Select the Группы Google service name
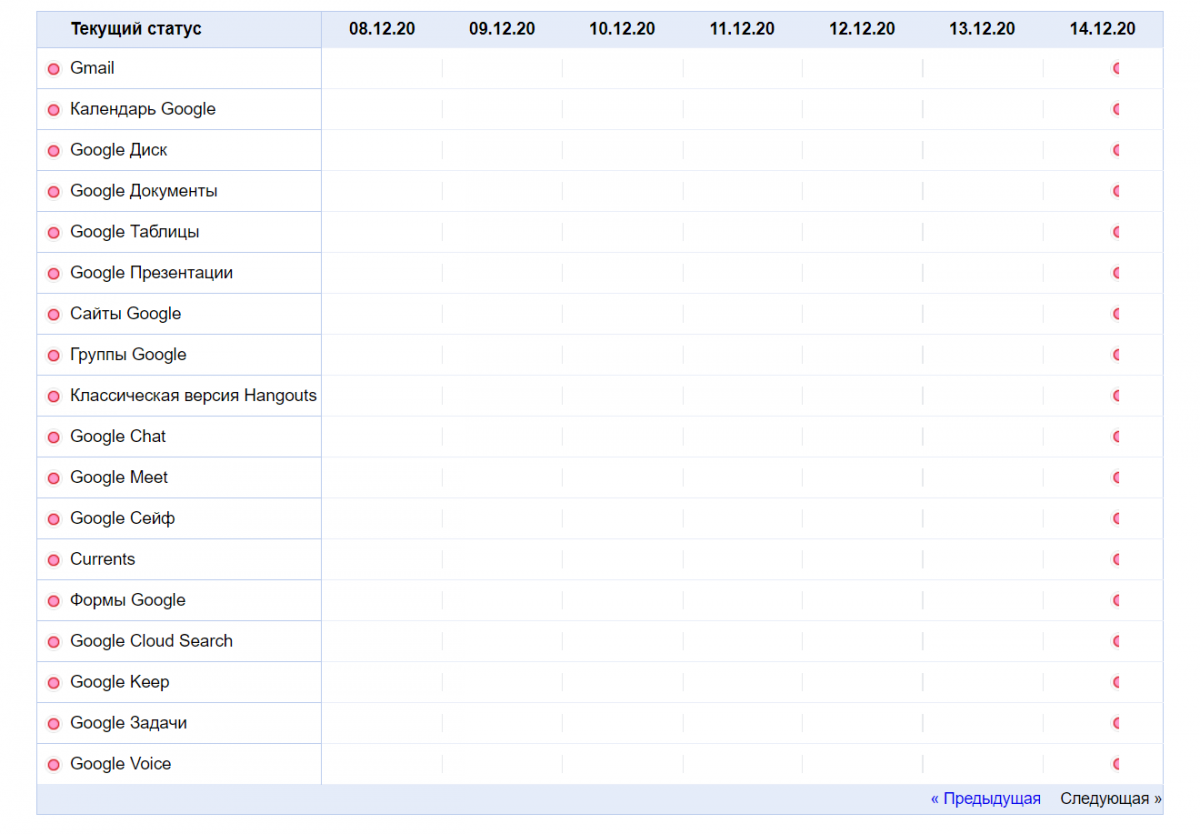Viewport: 1200px width, 834px height. tap(128, 355)
